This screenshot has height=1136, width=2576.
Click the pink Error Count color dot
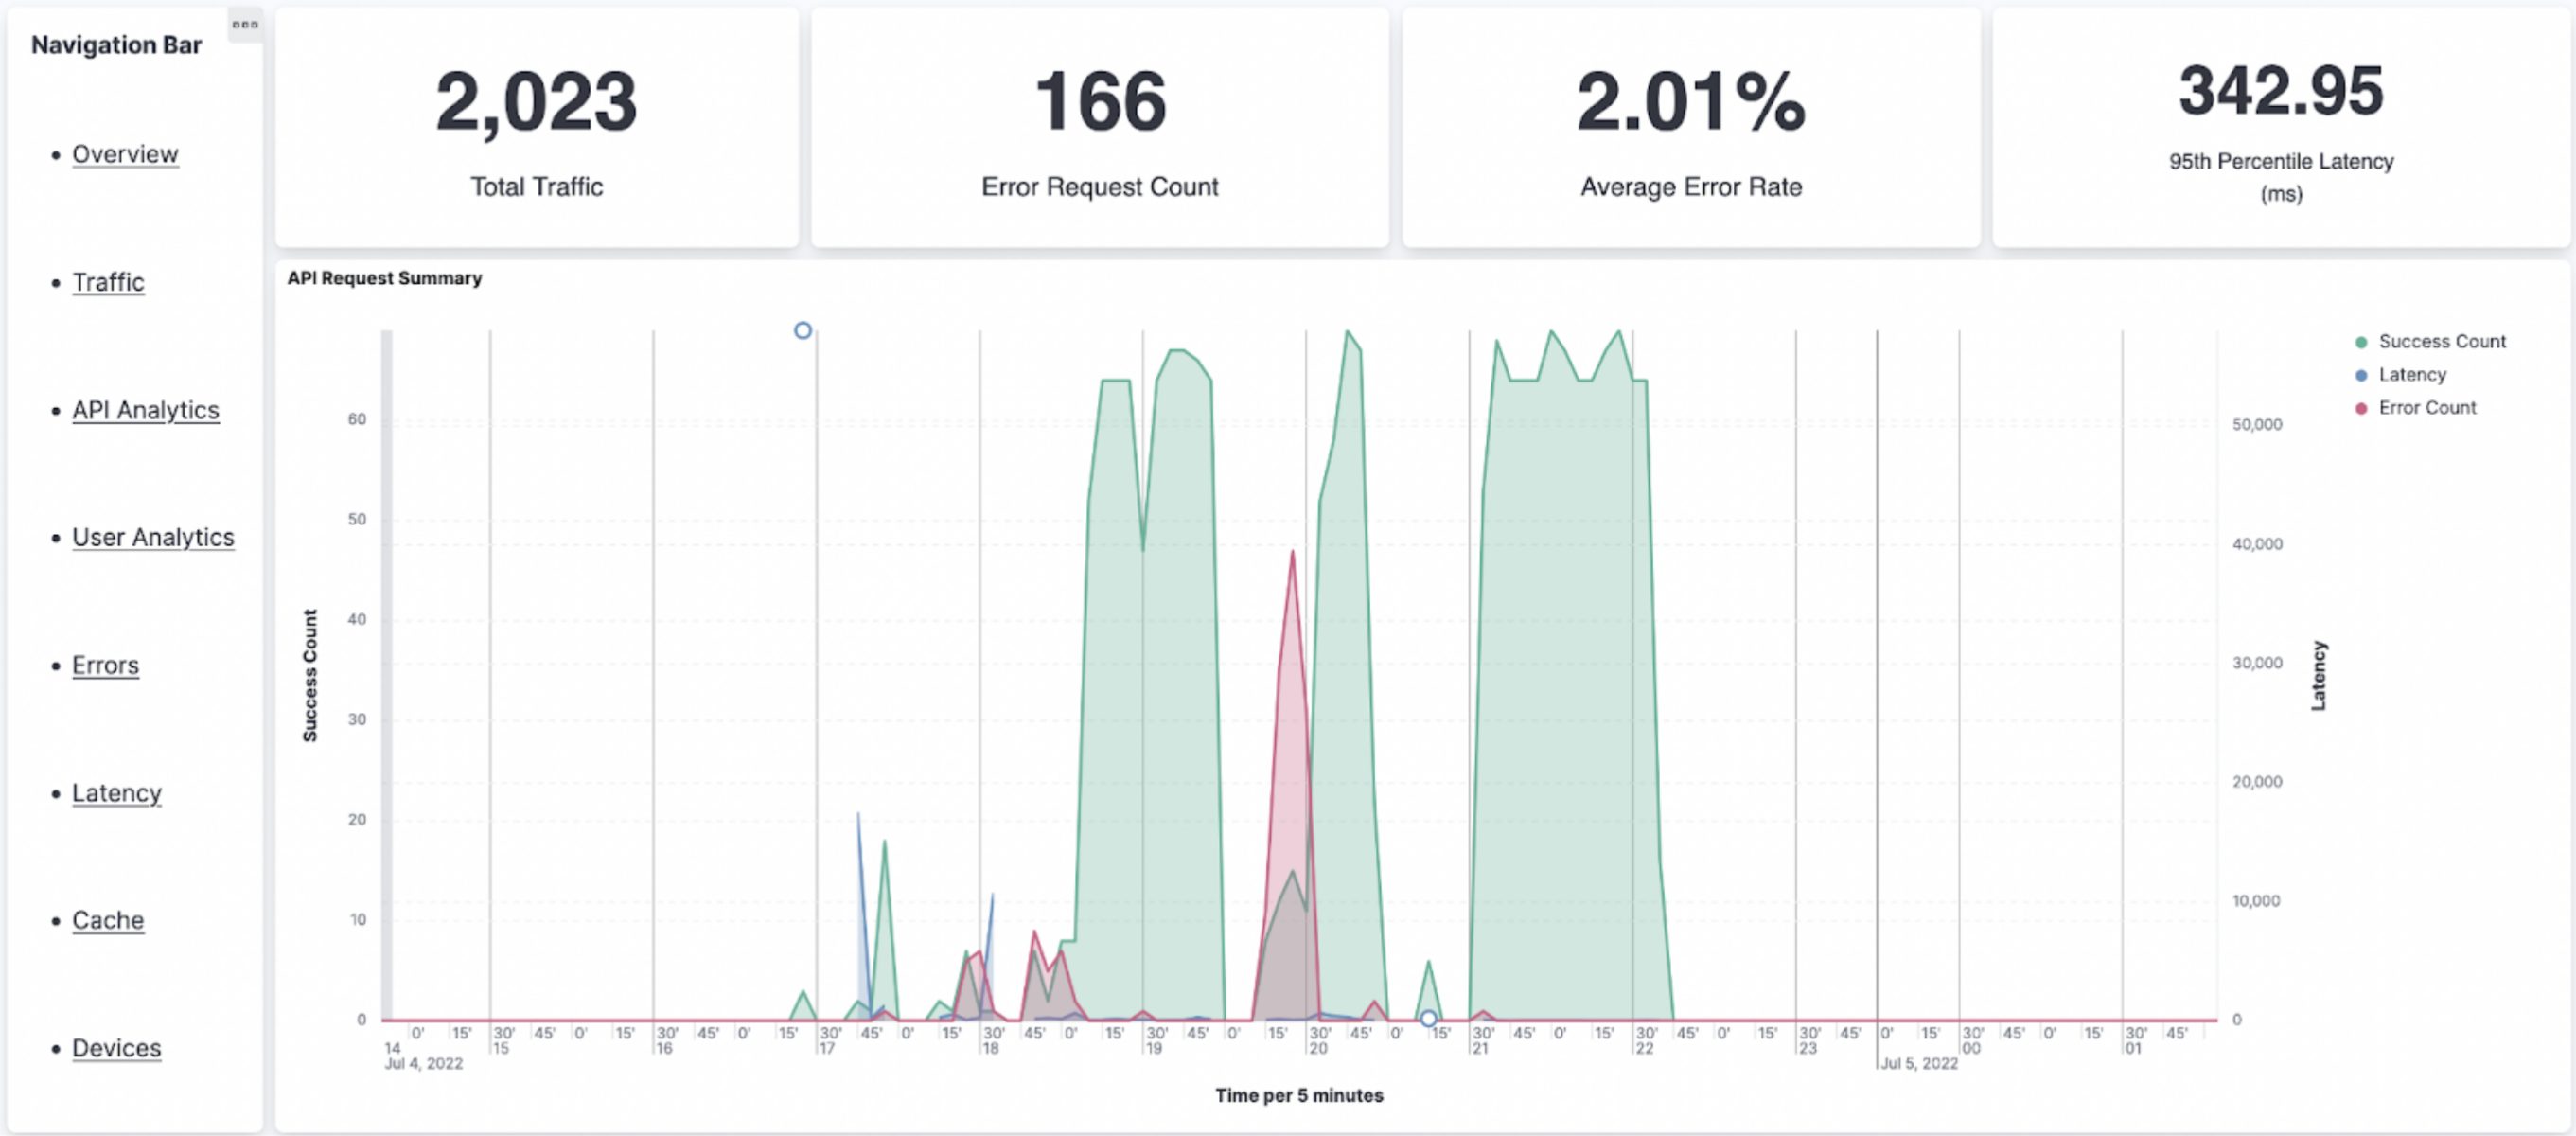[2361, 409]
